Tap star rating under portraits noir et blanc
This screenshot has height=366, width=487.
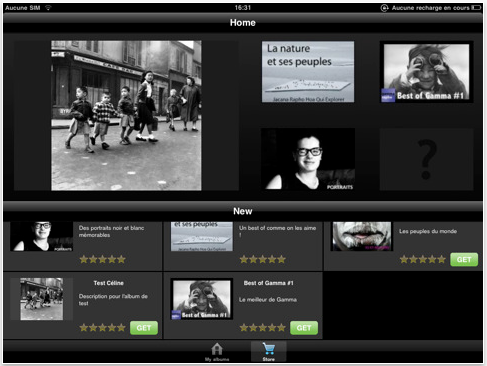pyautogui.click(x=103, y=259)
